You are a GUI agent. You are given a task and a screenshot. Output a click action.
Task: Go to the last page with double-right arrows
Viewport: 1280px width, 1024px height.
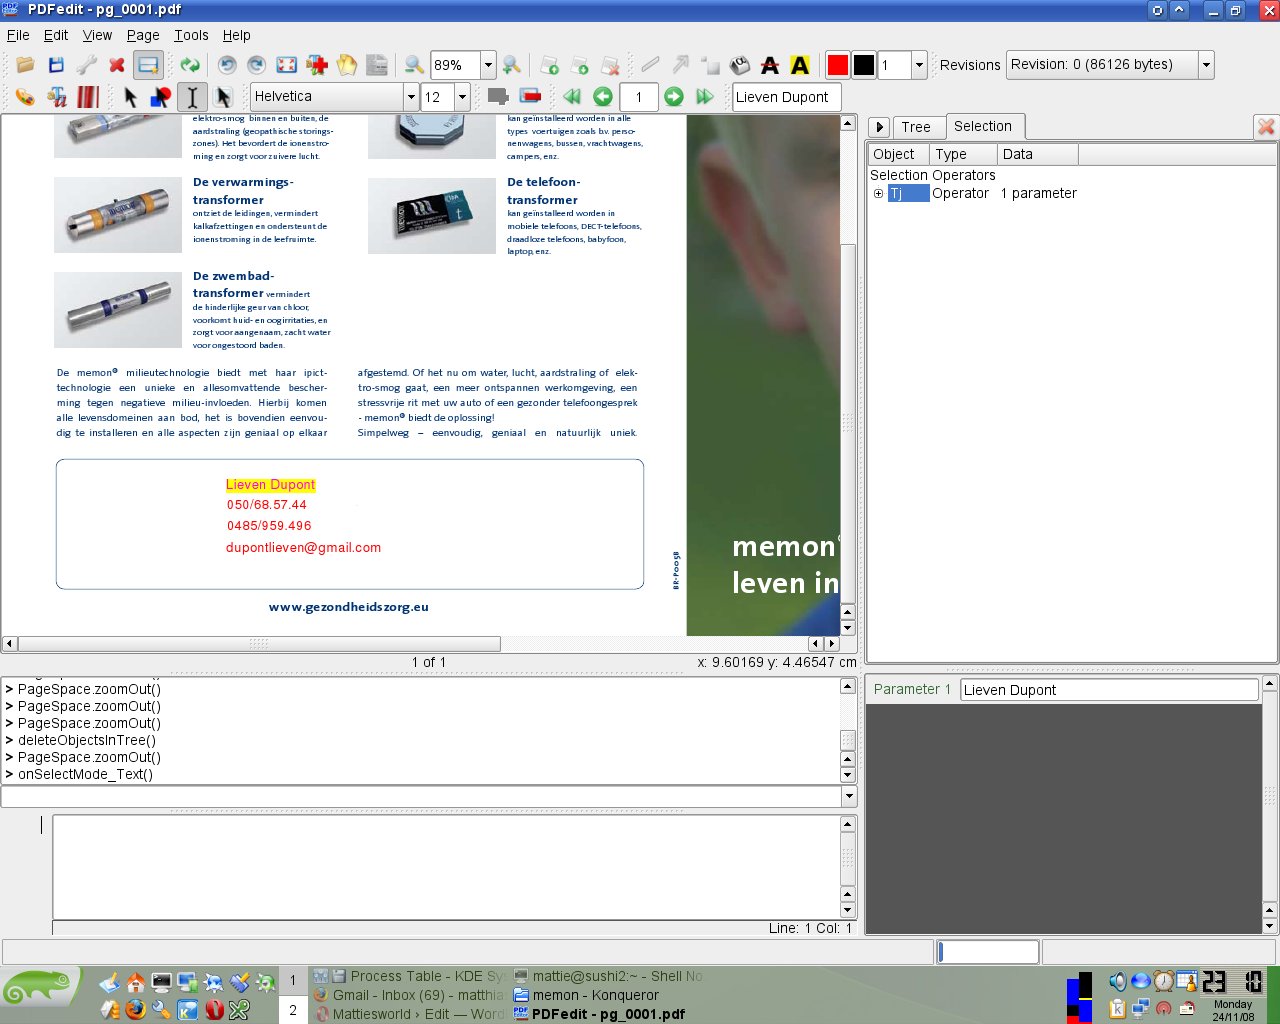(x=705, y=97)
